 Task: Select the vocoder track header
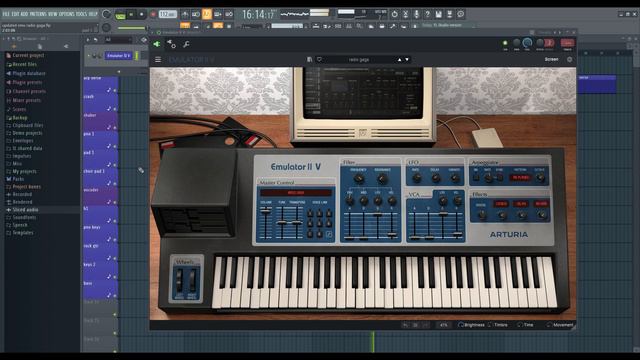click(100, 195)
